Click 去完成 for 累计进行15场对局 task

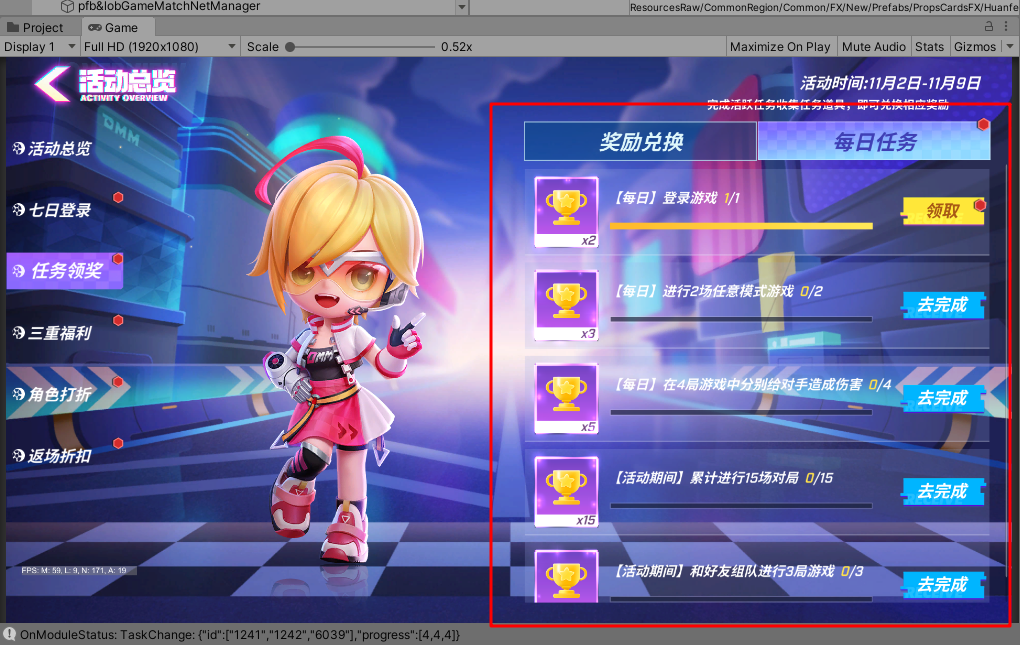943,491
